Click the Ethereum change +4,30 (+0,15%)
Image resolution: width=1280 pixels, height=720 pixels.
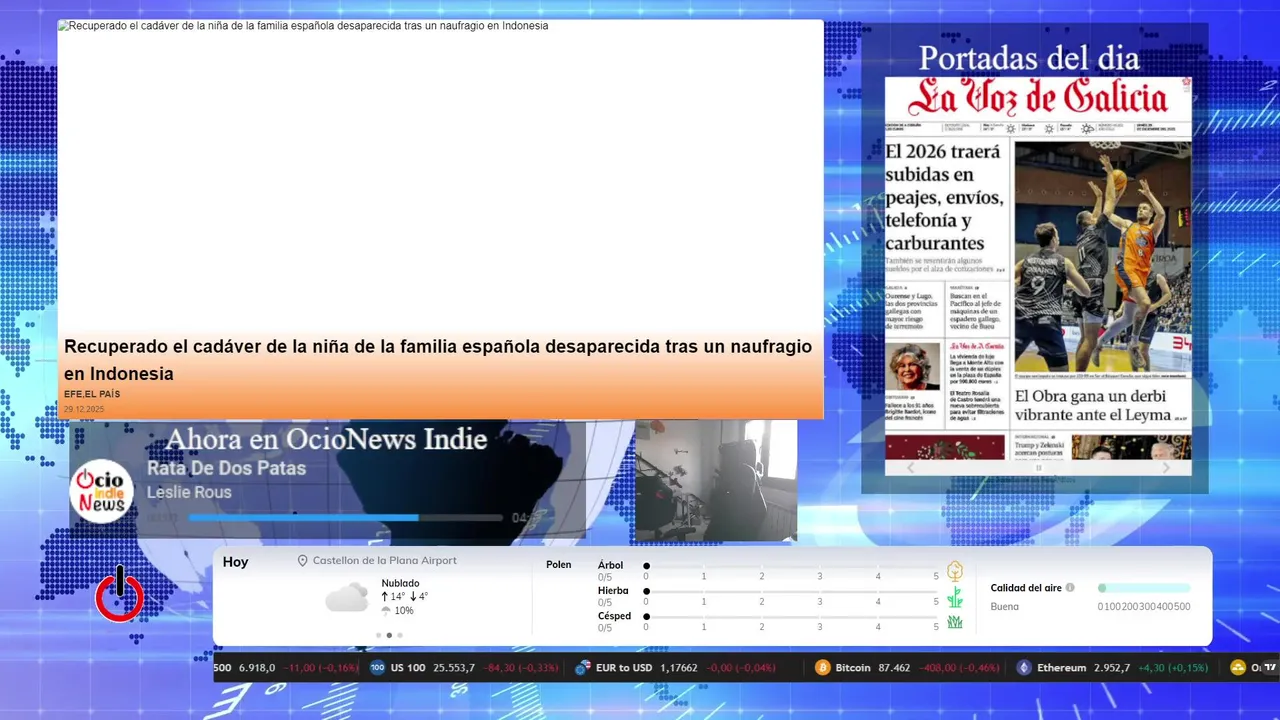pyautogui.click(x=1173, y=668)
